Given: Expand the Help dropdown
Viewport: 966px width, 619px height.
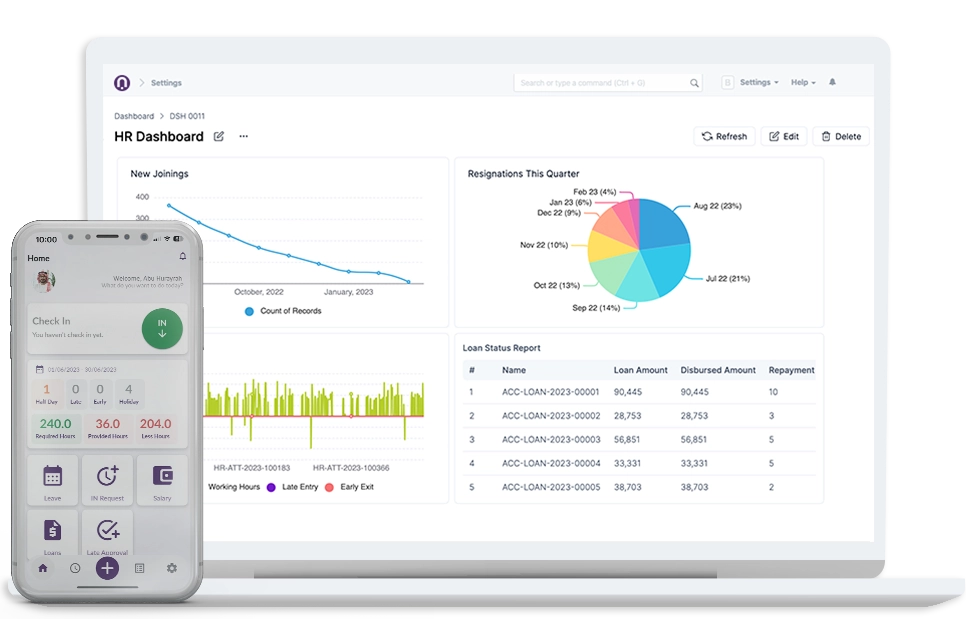Looking at the screenshot, I should 803,83.
